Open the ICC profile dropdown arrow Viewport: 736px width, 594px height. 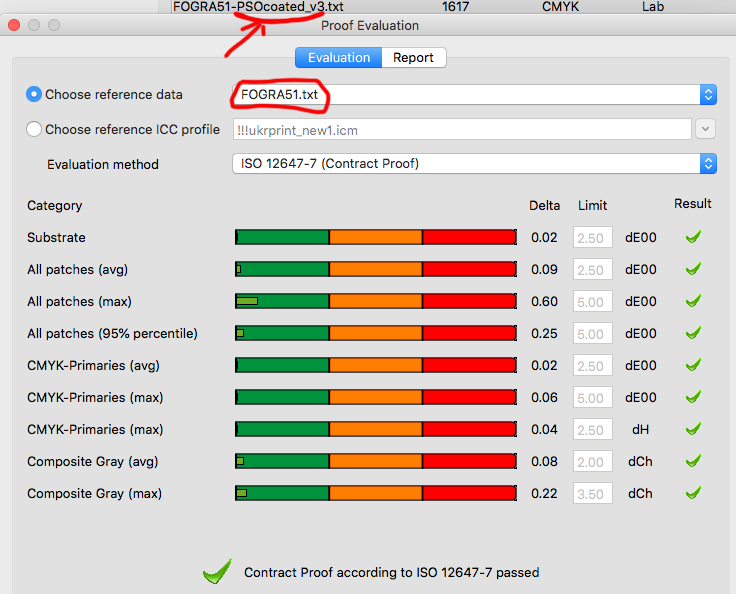pos(705,129)
